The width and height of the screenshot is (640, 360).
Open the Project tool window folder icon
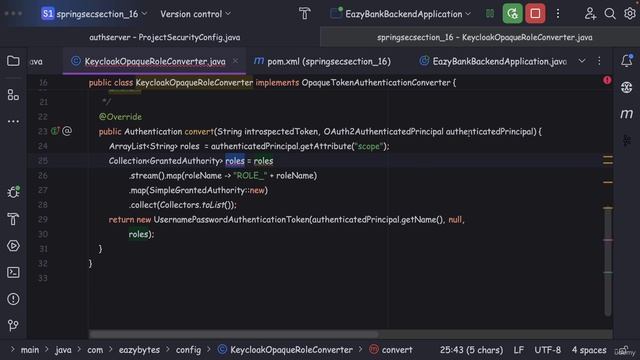(x=13, y=61)
